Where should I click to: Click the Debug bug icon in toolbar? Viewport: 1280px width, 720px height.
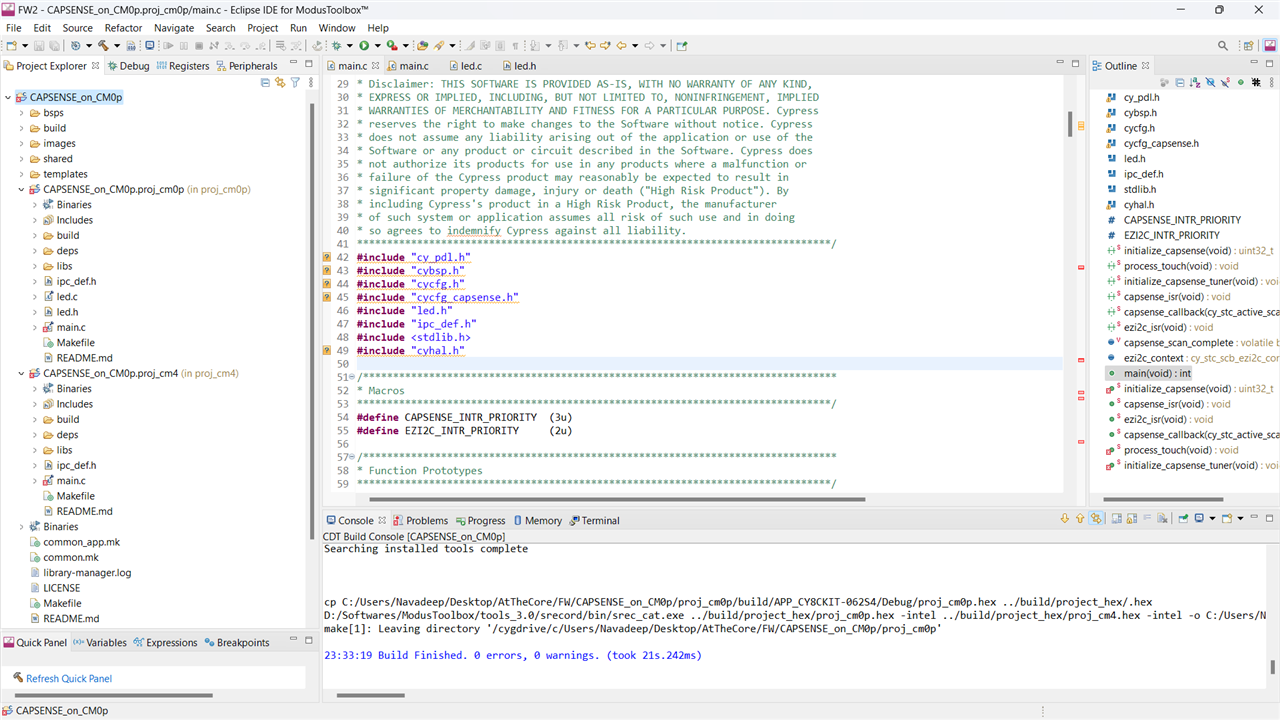click(337, 46)
